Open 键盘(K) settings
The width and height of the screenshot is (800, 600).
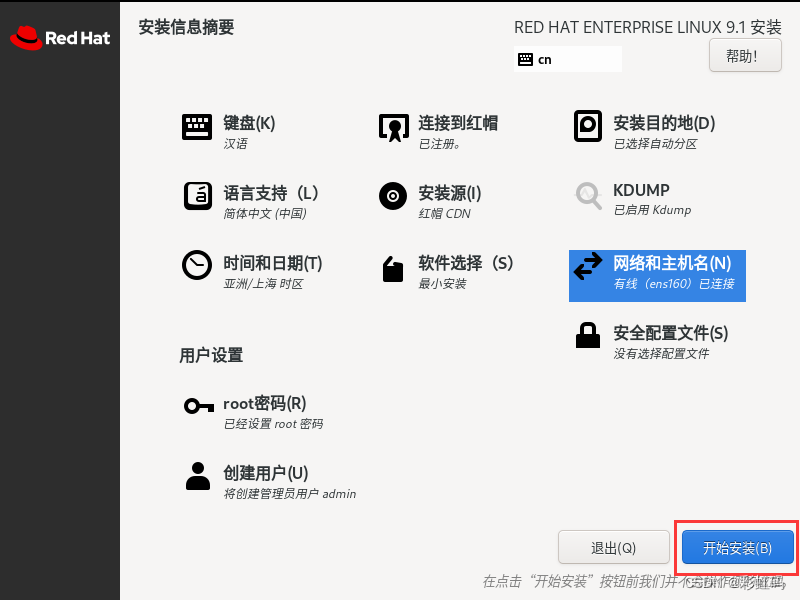click(x=249, y=123)
